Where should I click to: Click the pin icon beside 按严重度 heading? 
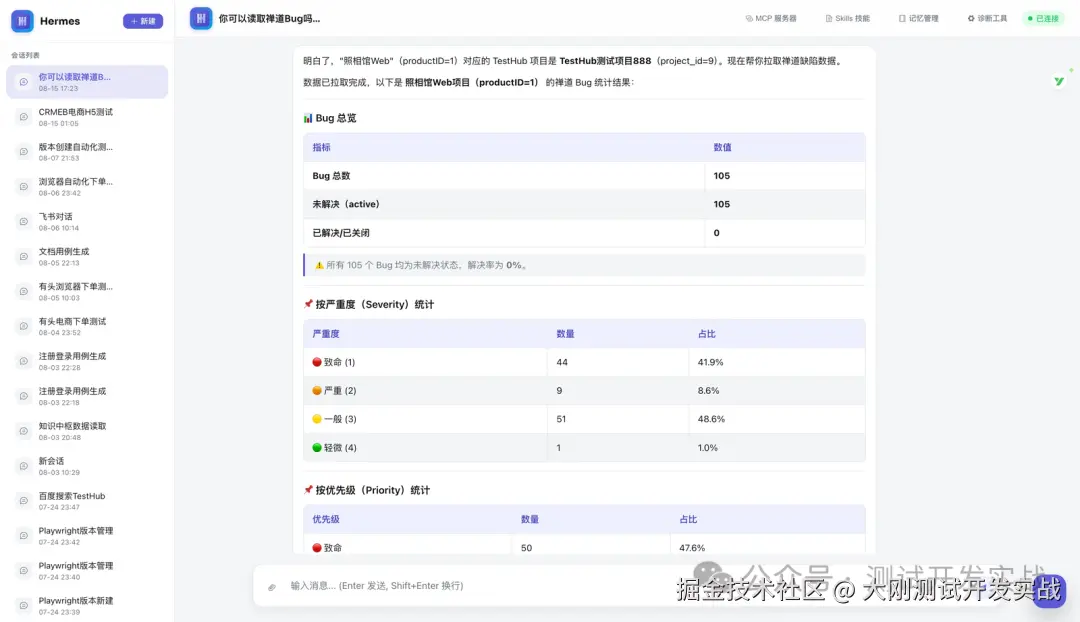(308, 304)
